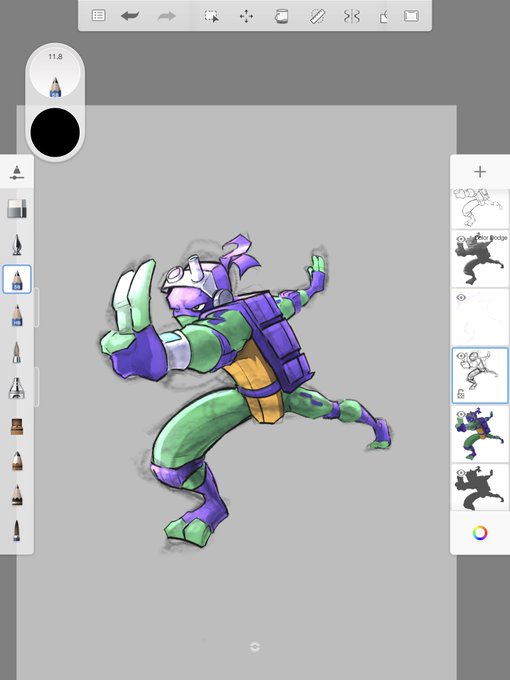Screen dimensions: 510x680
Task: Pick the ink fountain pen brush
Action: point(17,245)
